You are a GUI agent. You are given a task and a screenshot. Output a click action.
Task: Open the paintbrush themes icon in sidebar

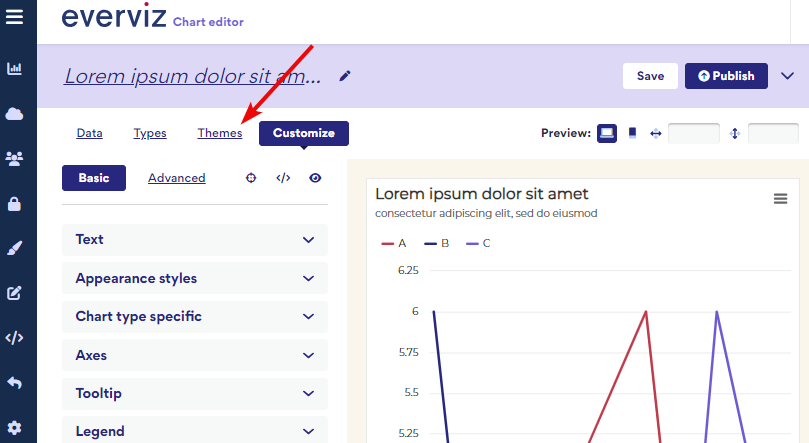pyautogui.click(x=14, y=248)
